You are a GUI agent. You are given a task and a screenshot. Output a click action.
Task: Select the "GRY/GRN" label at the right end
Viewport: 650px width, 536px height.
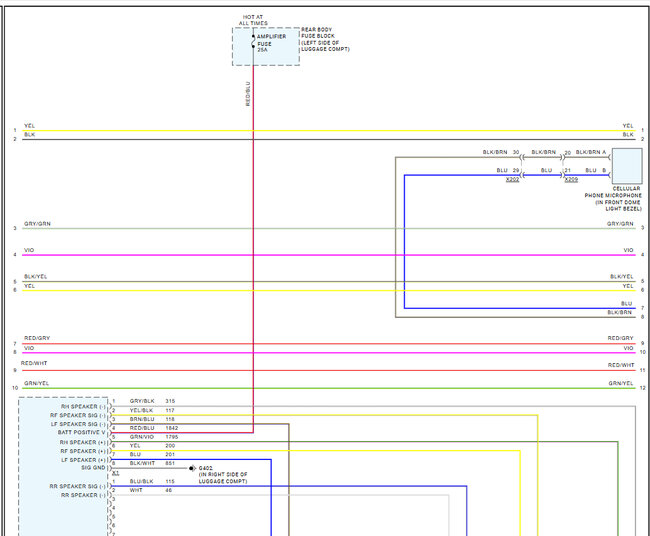(620, 224)
